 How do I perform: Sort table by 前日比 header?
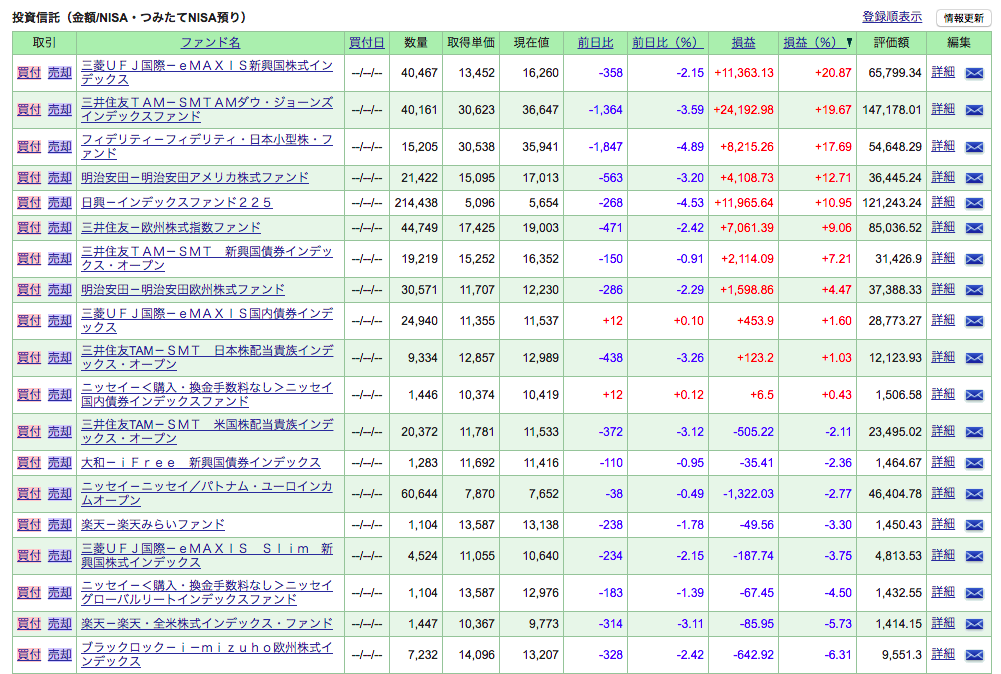click(x=595, y=42)
